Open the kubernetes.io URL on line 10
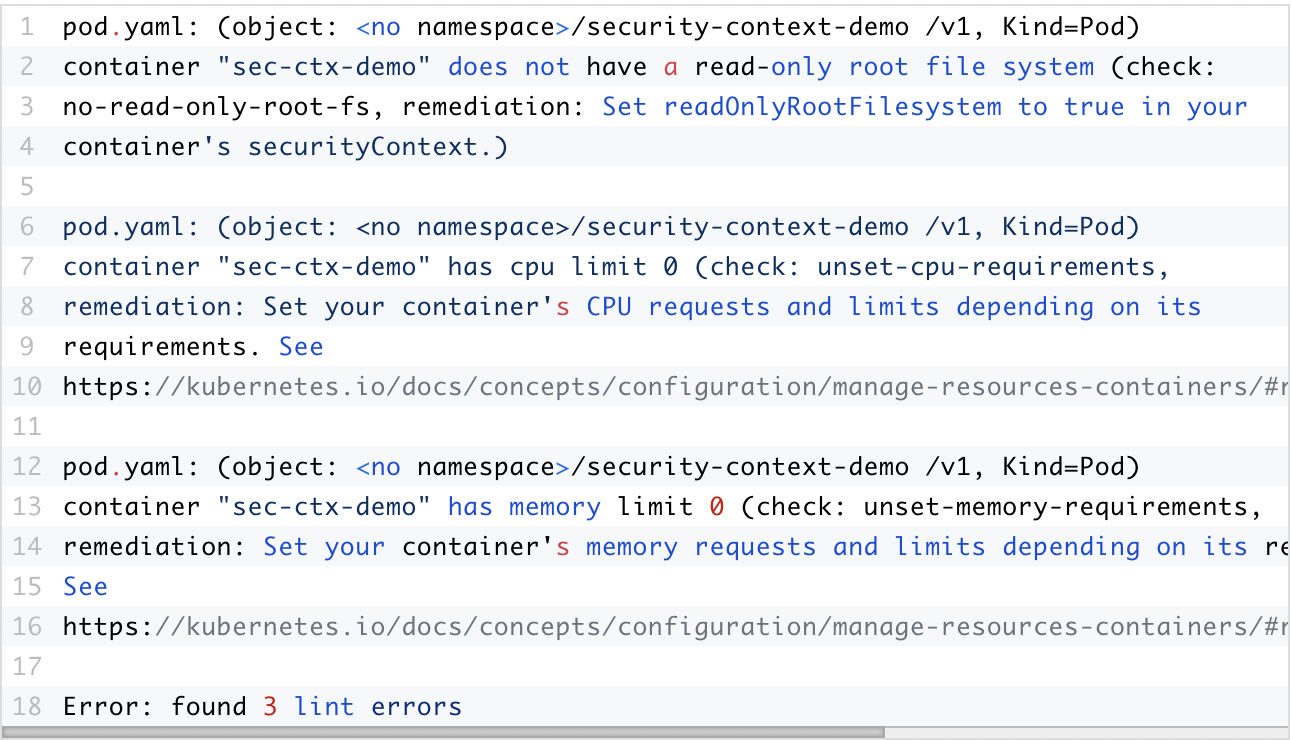Image resolution: width=1292 pixels, height=740 pixels. [x=670, y=387]
